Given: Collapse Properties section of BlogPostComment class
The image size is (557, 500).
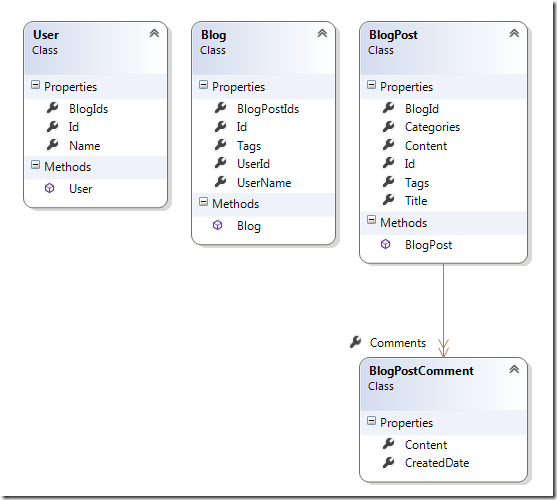Looking at the screenshot, I should (371, 421).
